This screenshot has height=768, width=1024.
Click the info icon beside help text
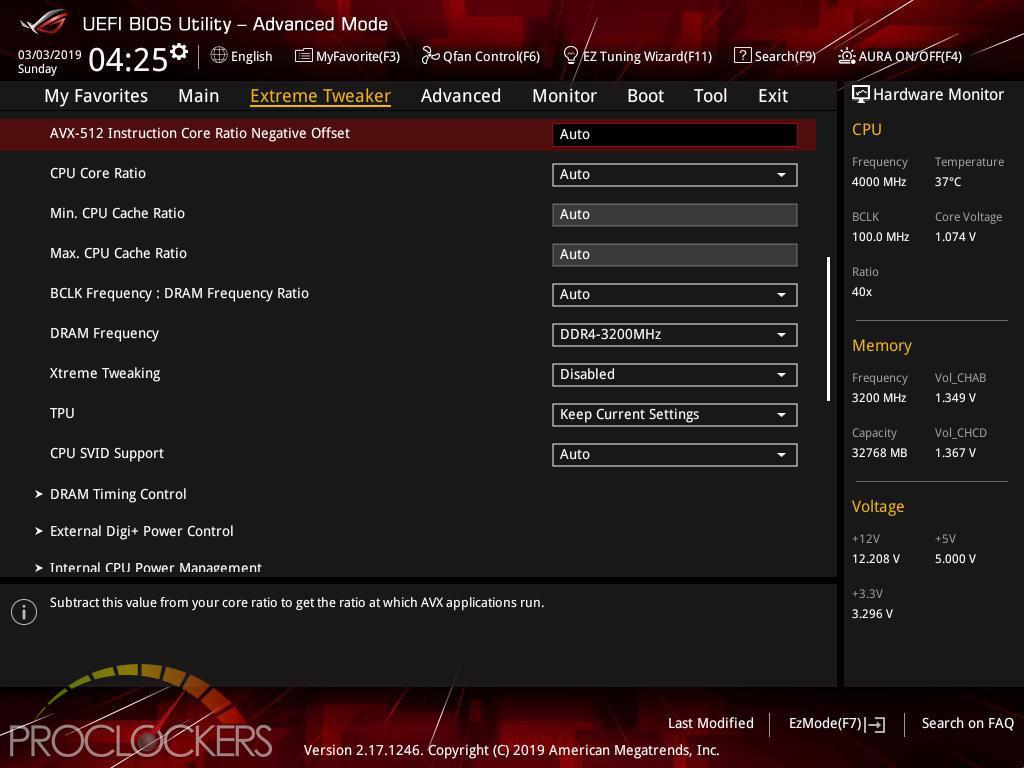point(24,612)
